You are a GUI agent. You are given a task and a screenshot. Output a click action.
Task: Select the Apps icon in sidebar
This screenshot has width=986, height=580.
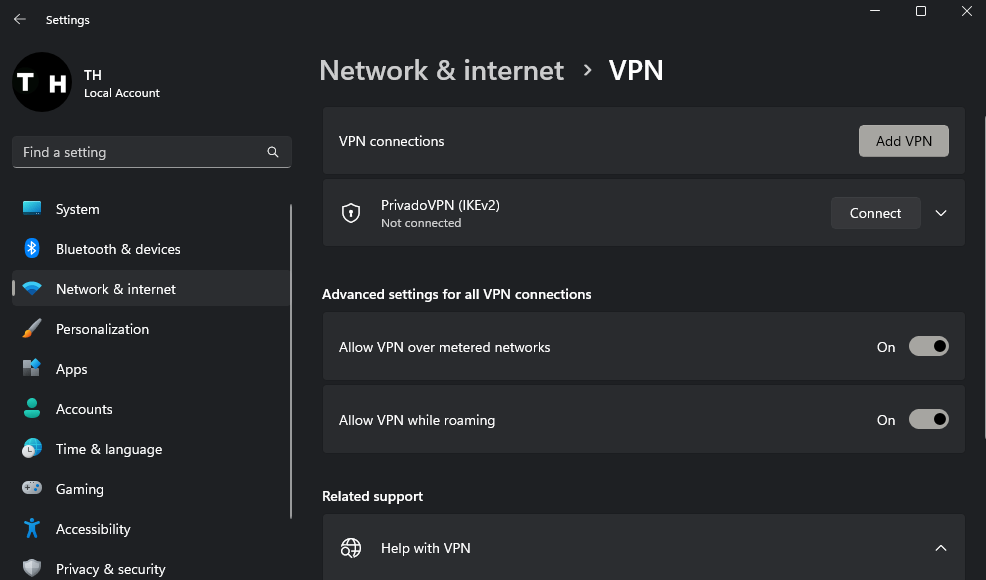(32, 369)
